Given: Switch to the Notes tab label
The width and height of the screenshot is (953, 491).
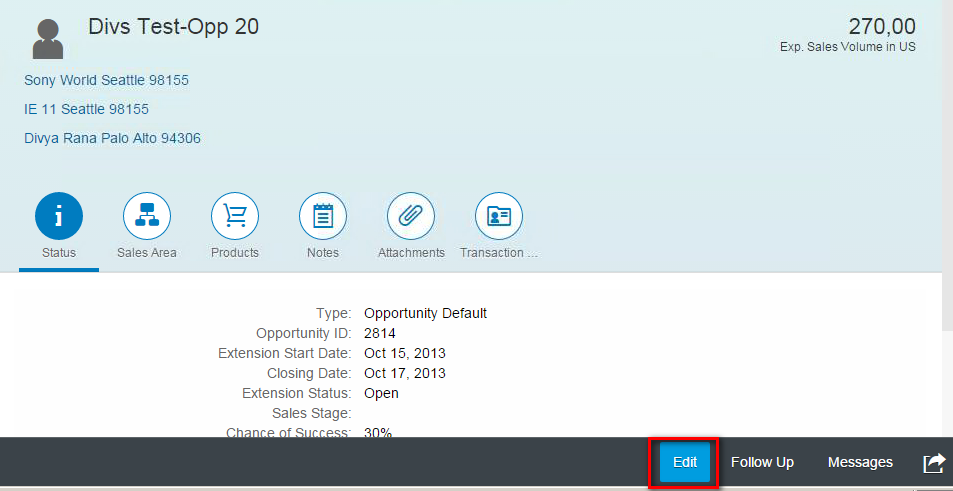Looking at the screenshot, I should click(x=323, y=253).
